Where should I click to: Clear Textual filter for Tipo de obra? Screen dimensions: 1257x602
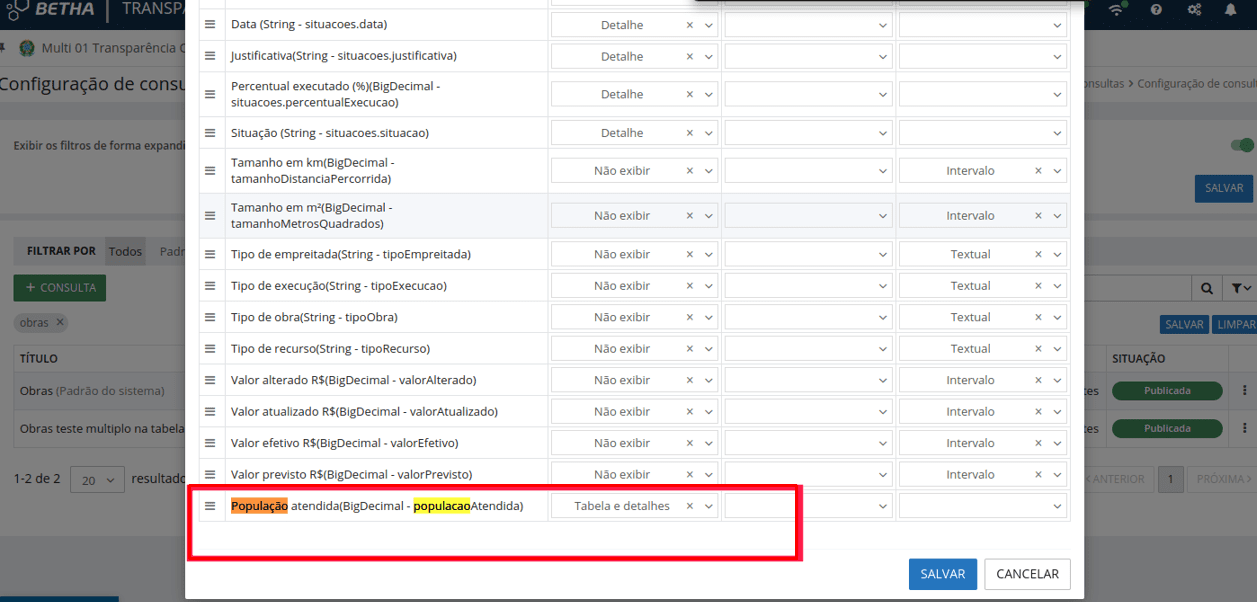(1038, 317)
